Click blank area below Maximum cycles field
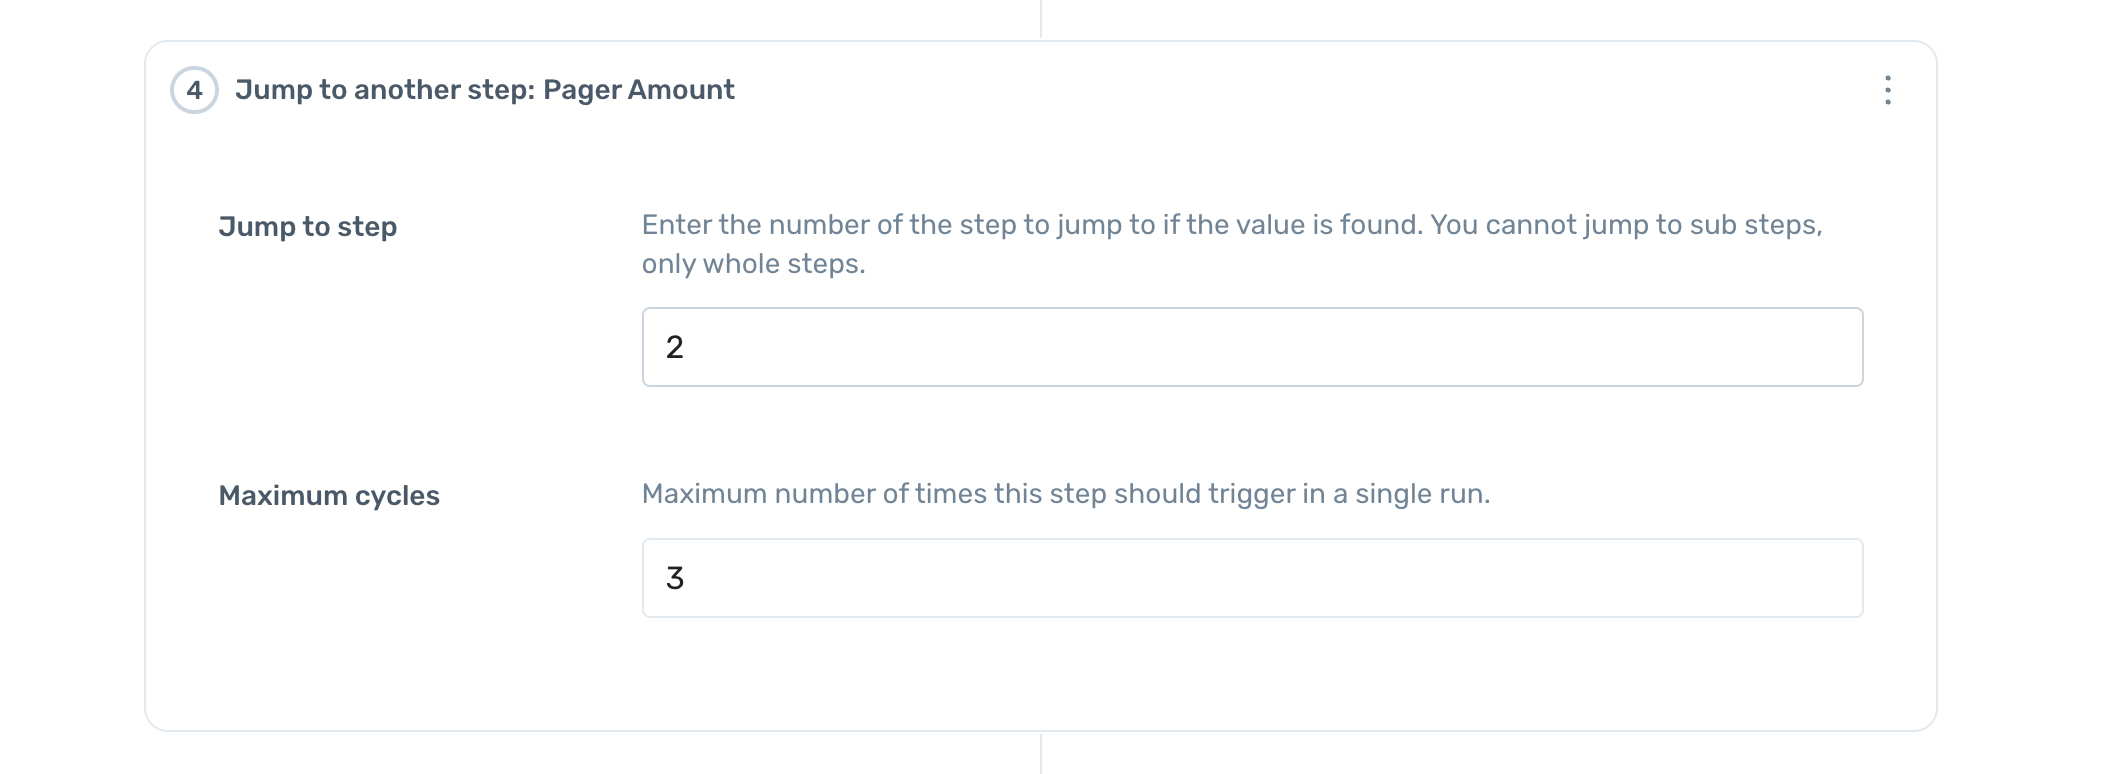The image size is (2104, 774). tap(1250, 672)
